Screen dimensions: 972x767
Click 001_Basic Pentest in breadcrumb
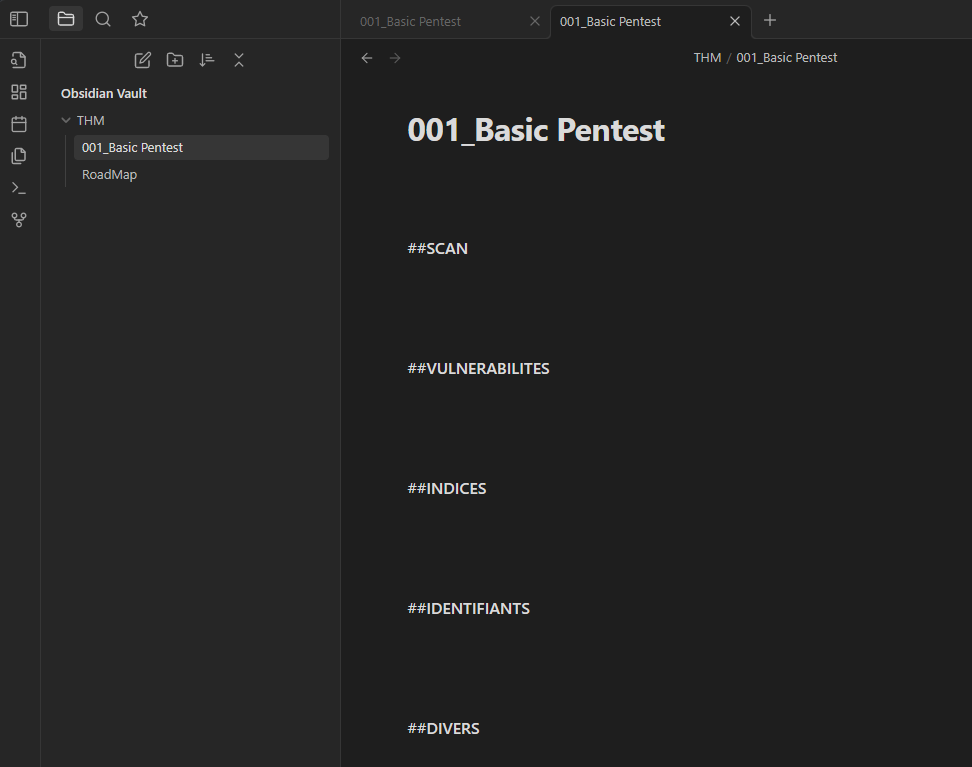click(787, 58)
